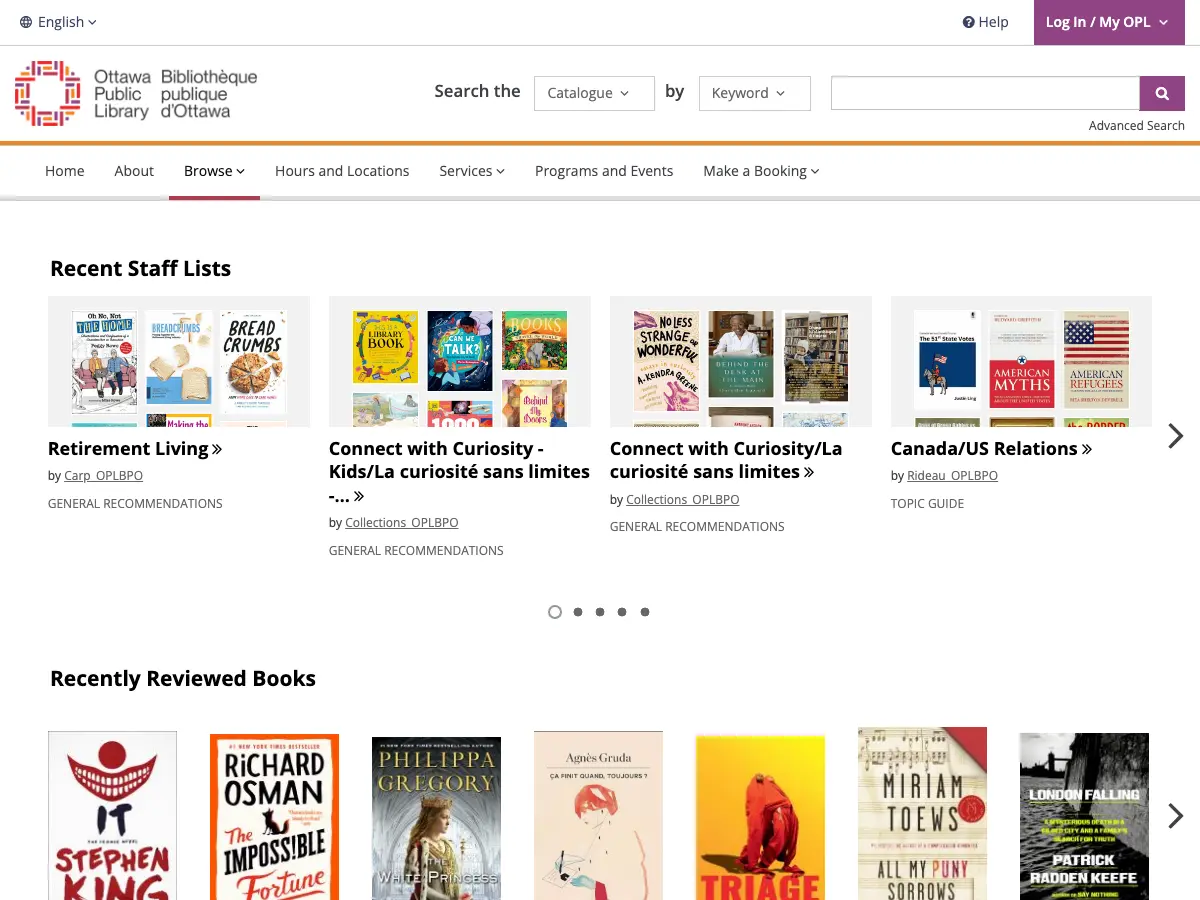Click the Recent Staff Lists heading
This screenshot has height=900, width=1200.
pos(141,269)
